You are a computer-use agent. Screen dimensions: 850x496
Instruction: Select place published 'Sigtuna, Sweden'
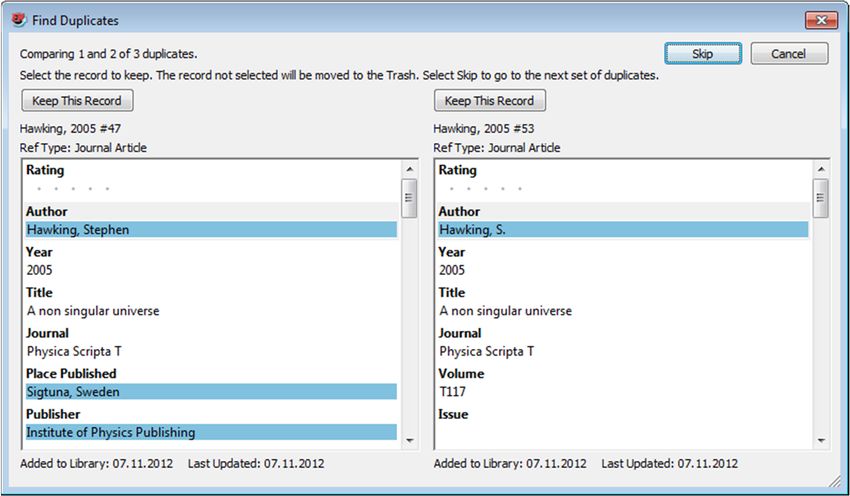[211, 392]
